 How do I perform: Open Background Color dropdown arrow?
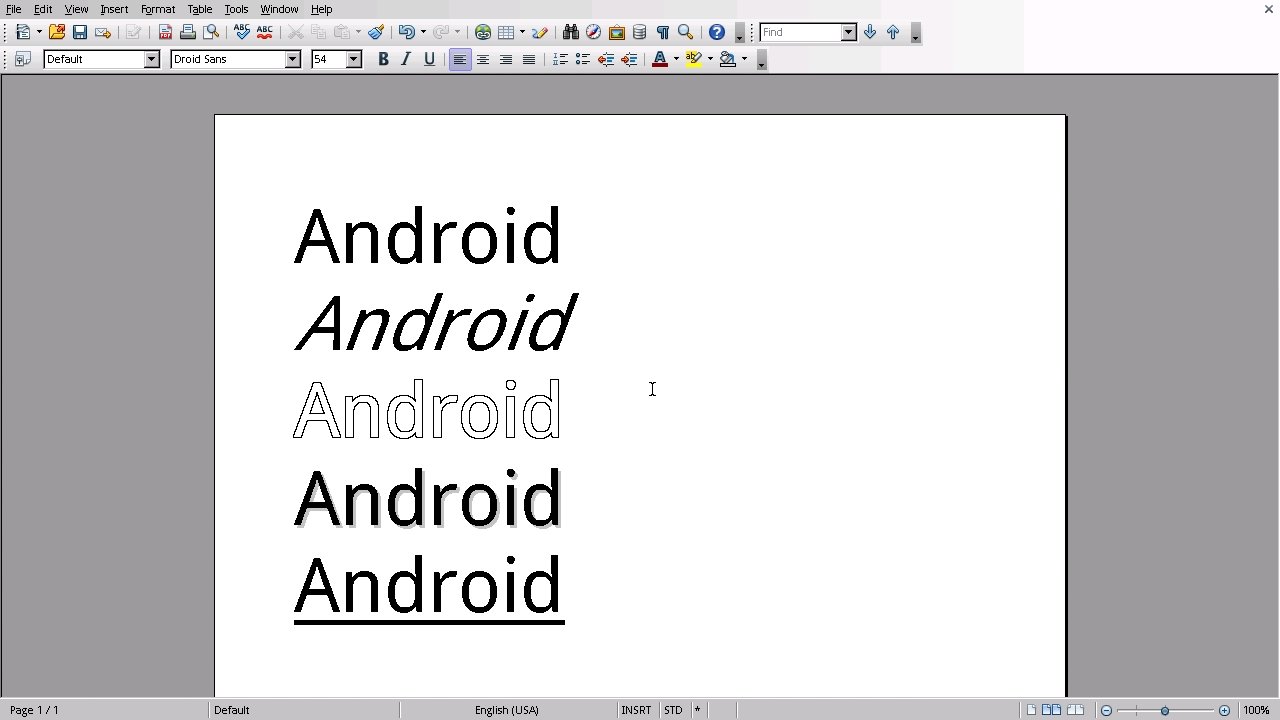tap(744, 59)
